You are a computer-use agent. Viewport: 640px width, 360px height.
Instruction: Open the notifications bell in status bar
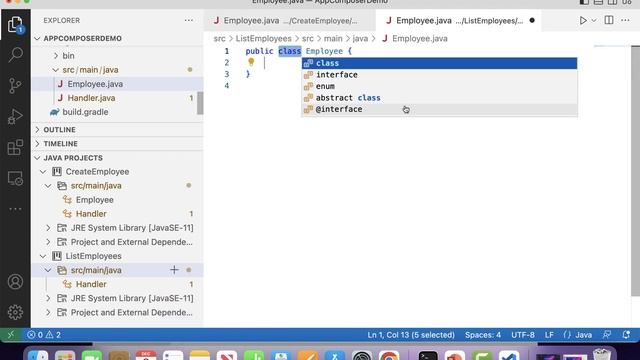627,335
